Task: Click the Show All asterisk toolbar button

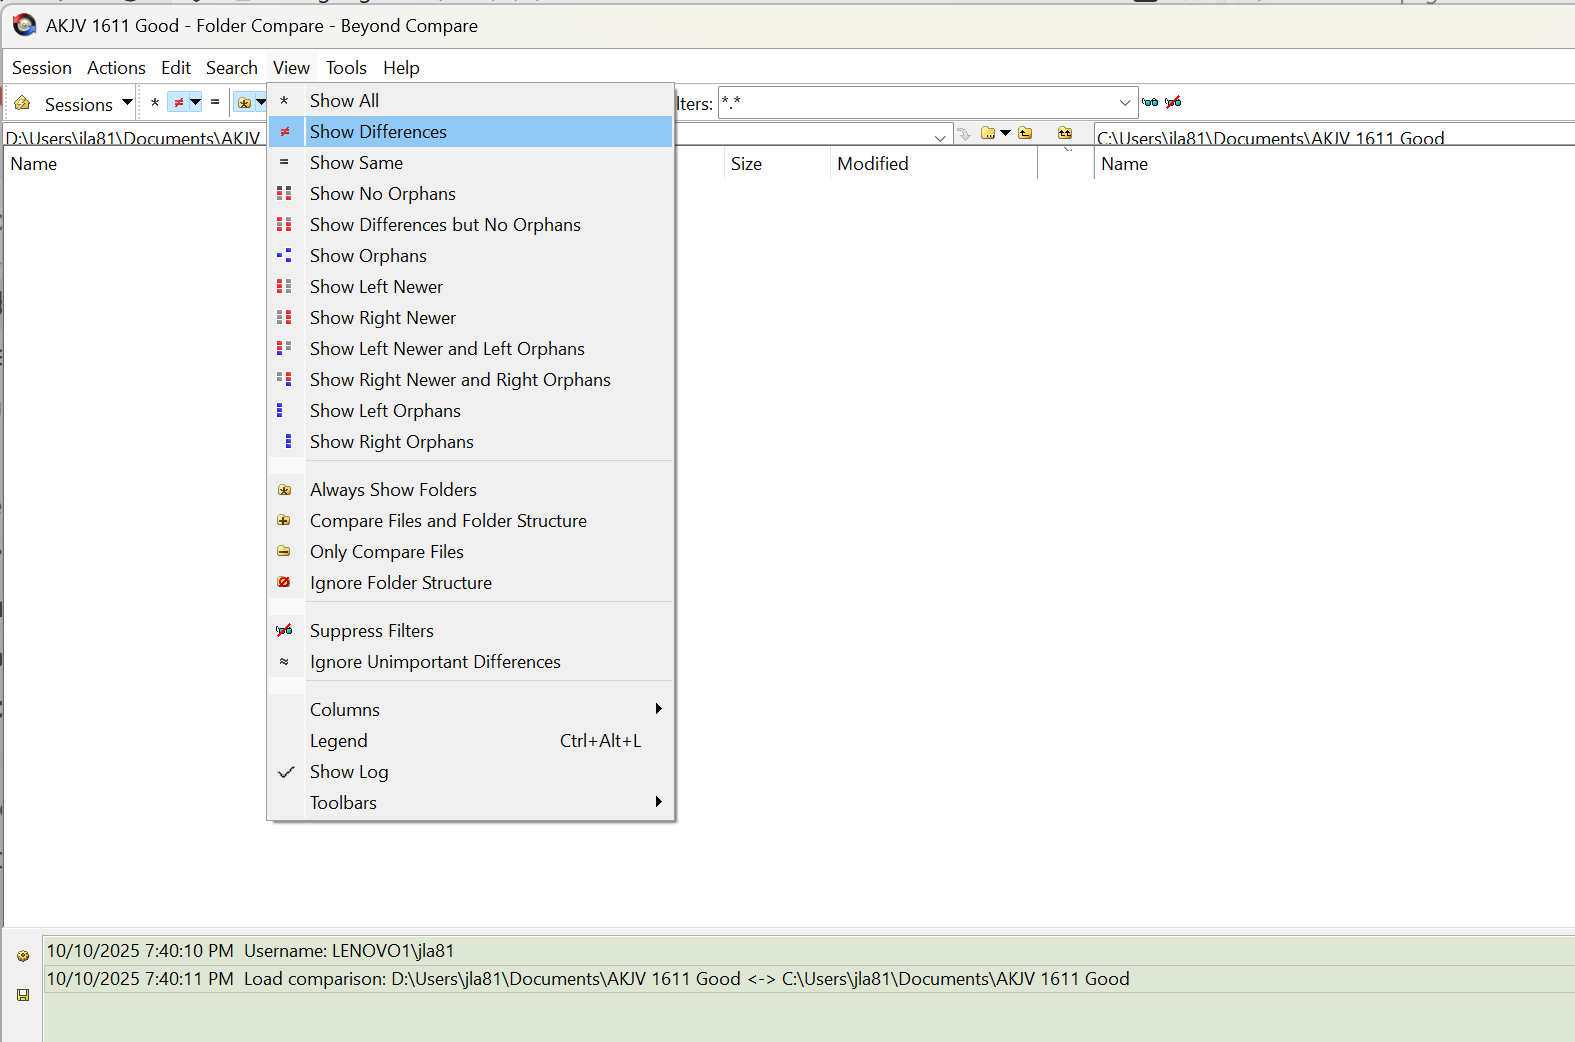Action: (x=155, y=102)
